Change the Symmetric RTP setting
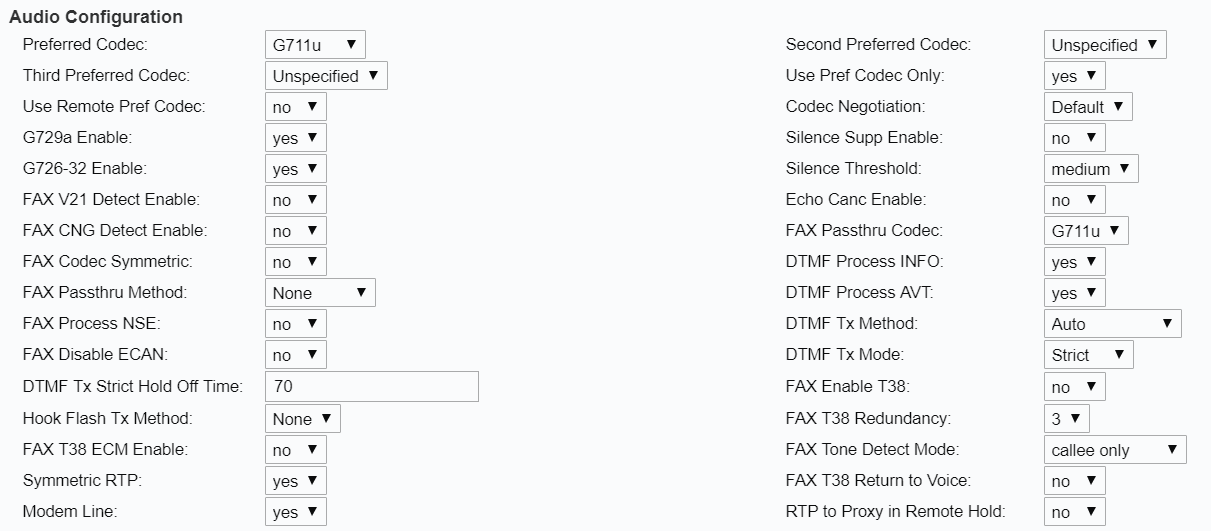1211x531 pixels. tap(295, 481)
